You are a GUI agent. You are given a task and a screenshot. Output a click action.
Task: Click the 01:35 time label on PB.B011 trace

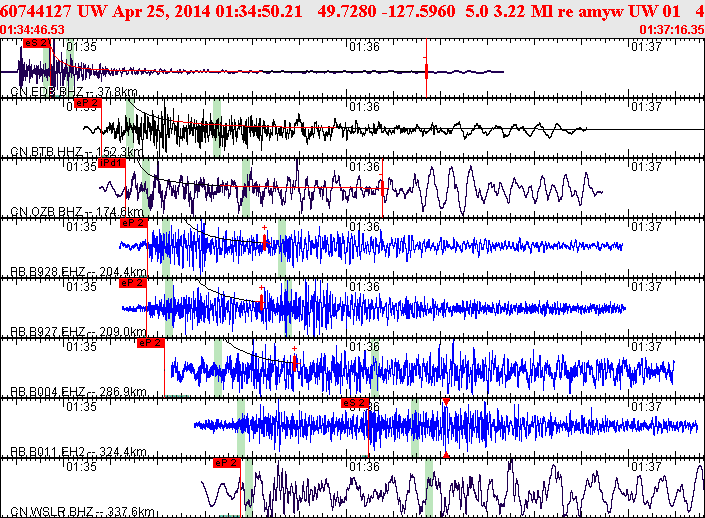coord(81,406)
